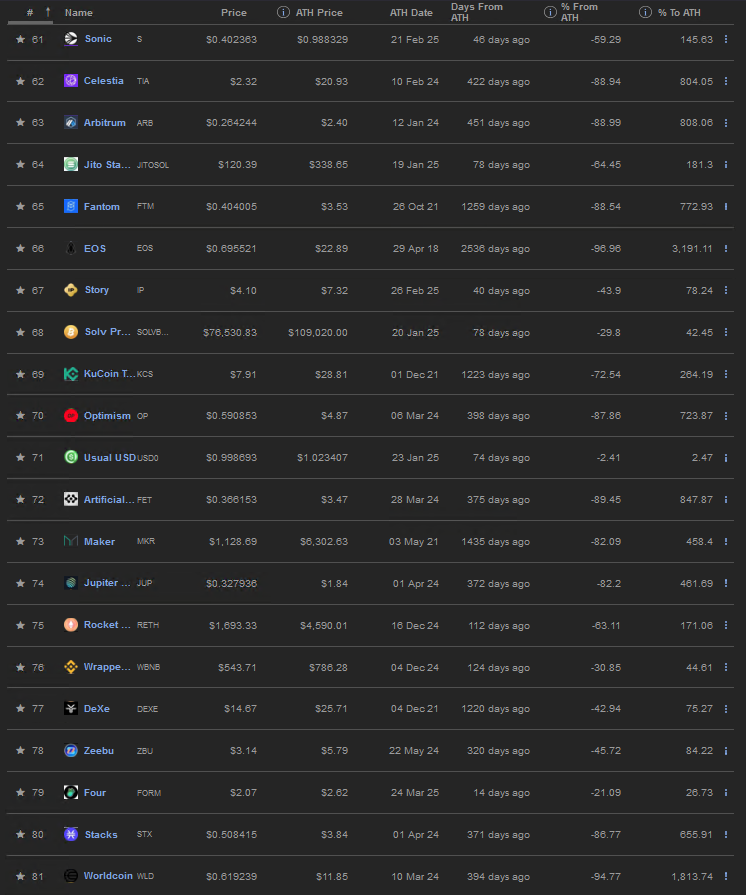
Task: Click the Worldcoin logo icon
Action: point(71,876)
